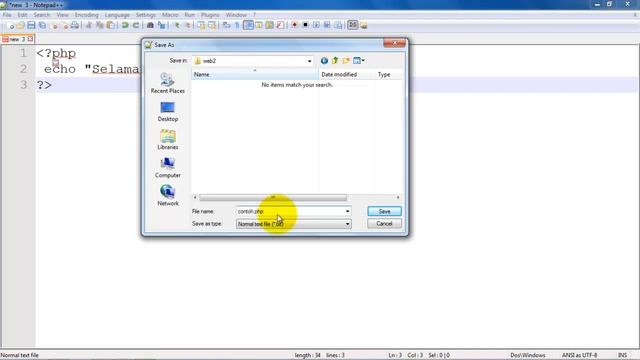The width and height of the screenshot is (640, 360).
Task: Open the Language menu
Action: tap(117, 15)
